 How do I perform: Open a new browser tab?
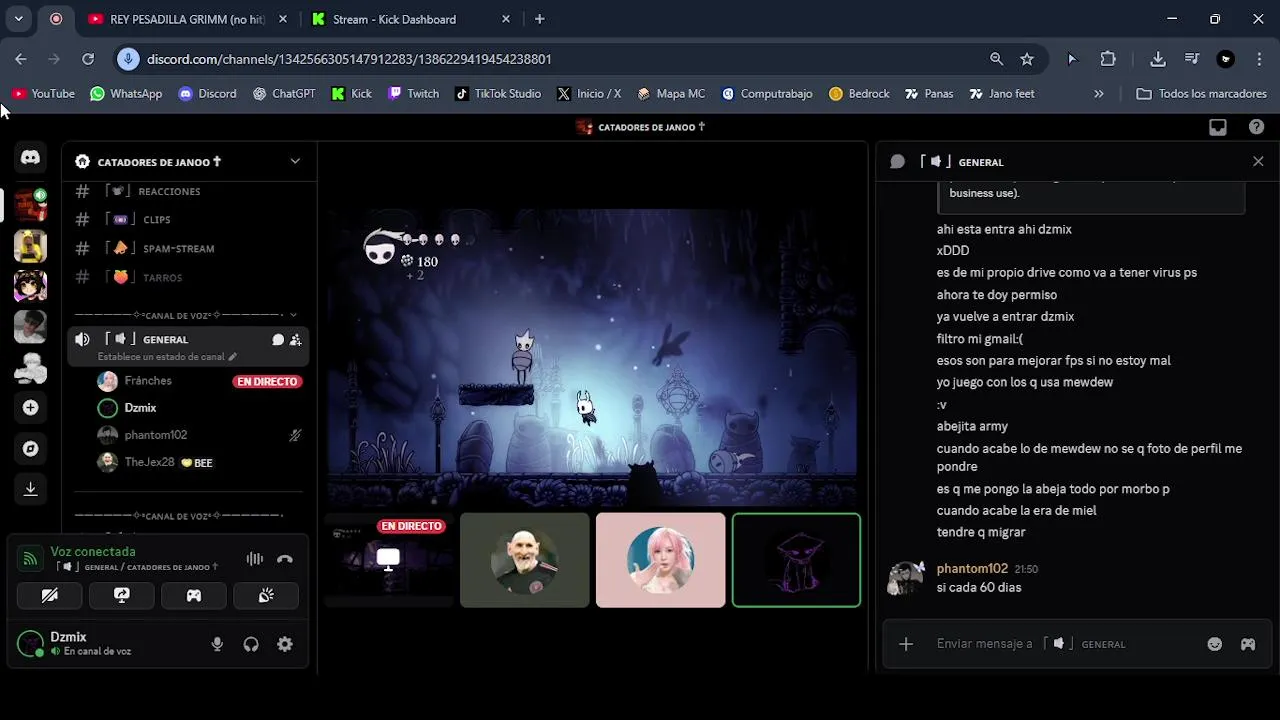540,19
